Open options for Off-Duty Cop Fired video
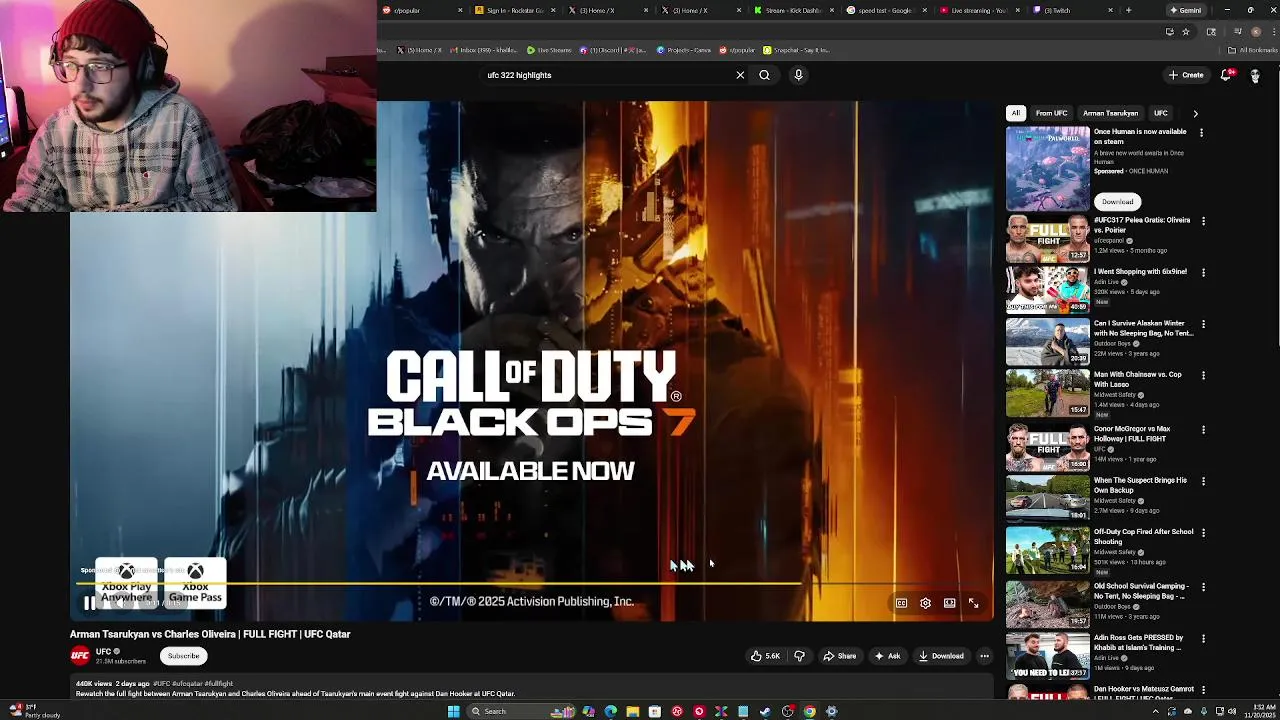This screenshot has width=1280, height=720. 1203,533
